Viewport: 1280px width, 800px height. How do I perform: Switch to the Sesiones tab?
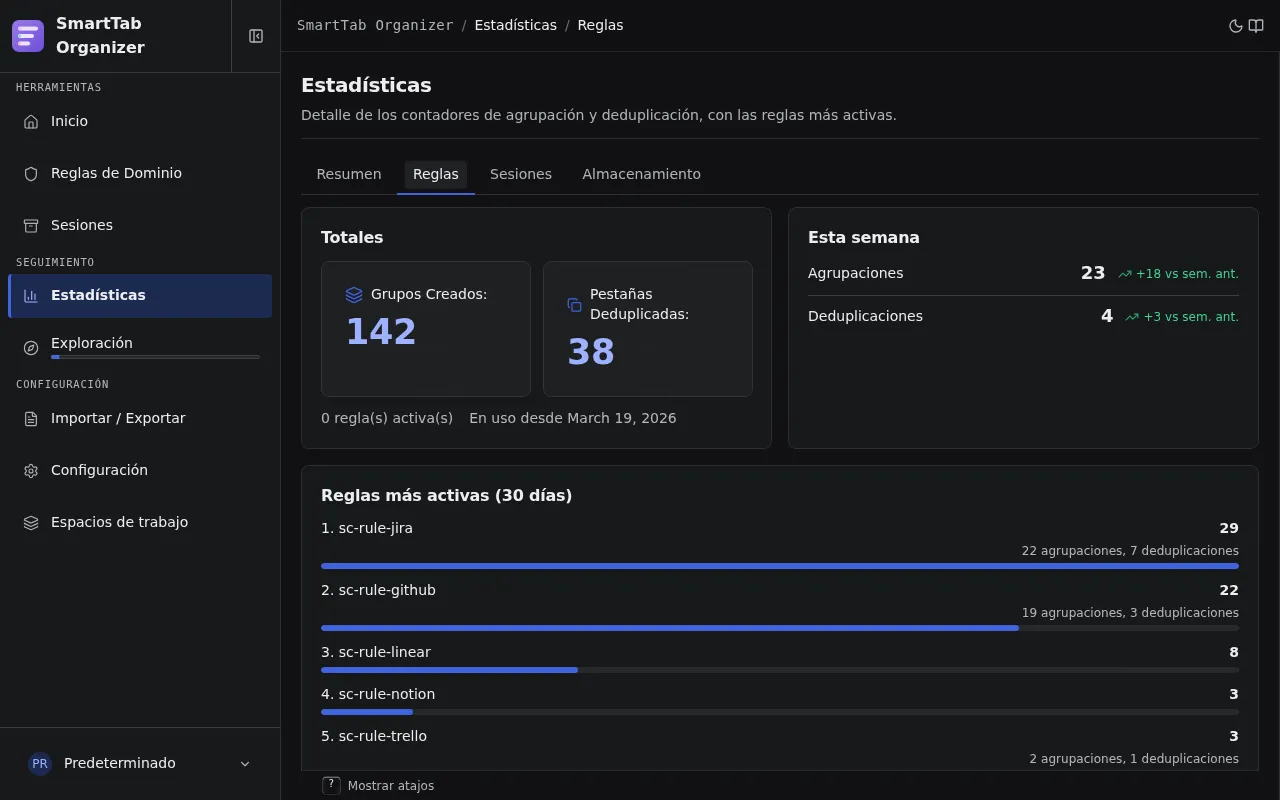point(521,174)
